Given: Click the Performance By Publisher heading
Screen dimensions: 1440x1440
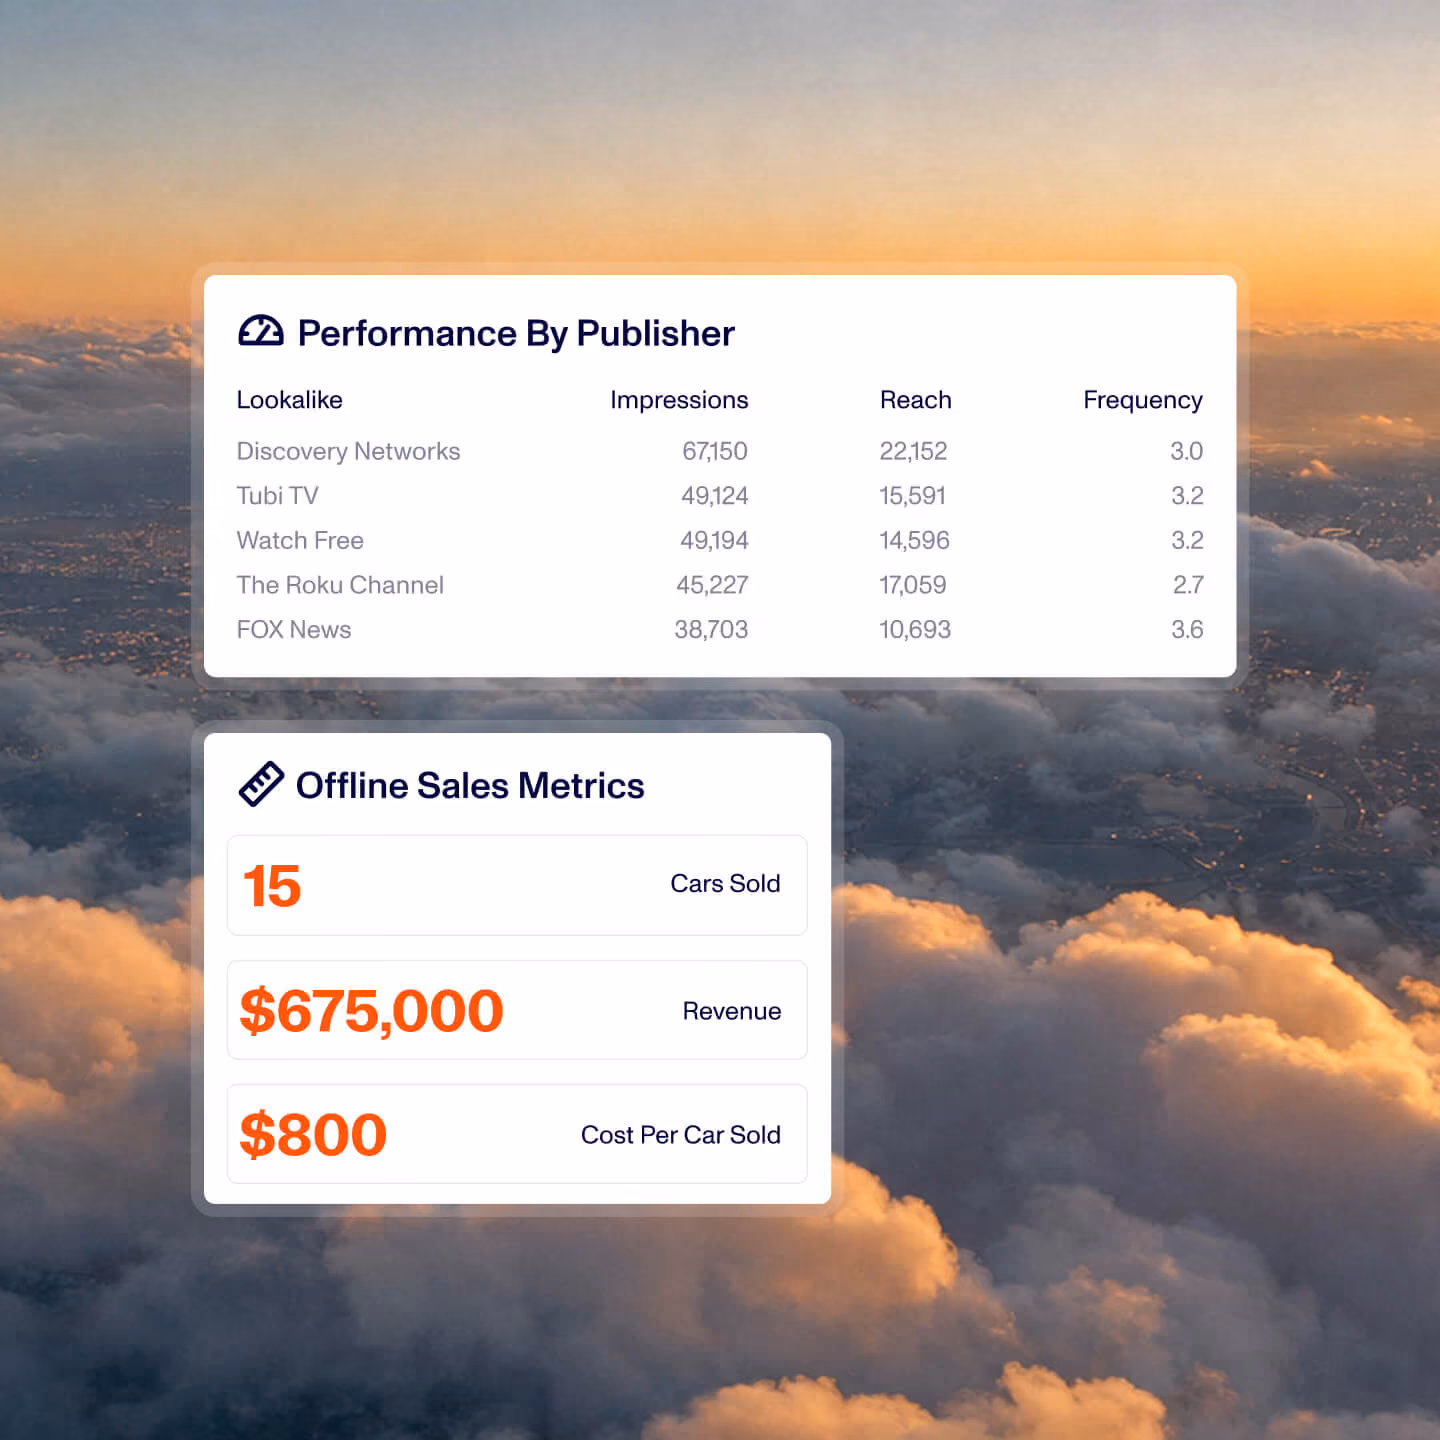Looking at the screenshot, I should click(516, 333).
